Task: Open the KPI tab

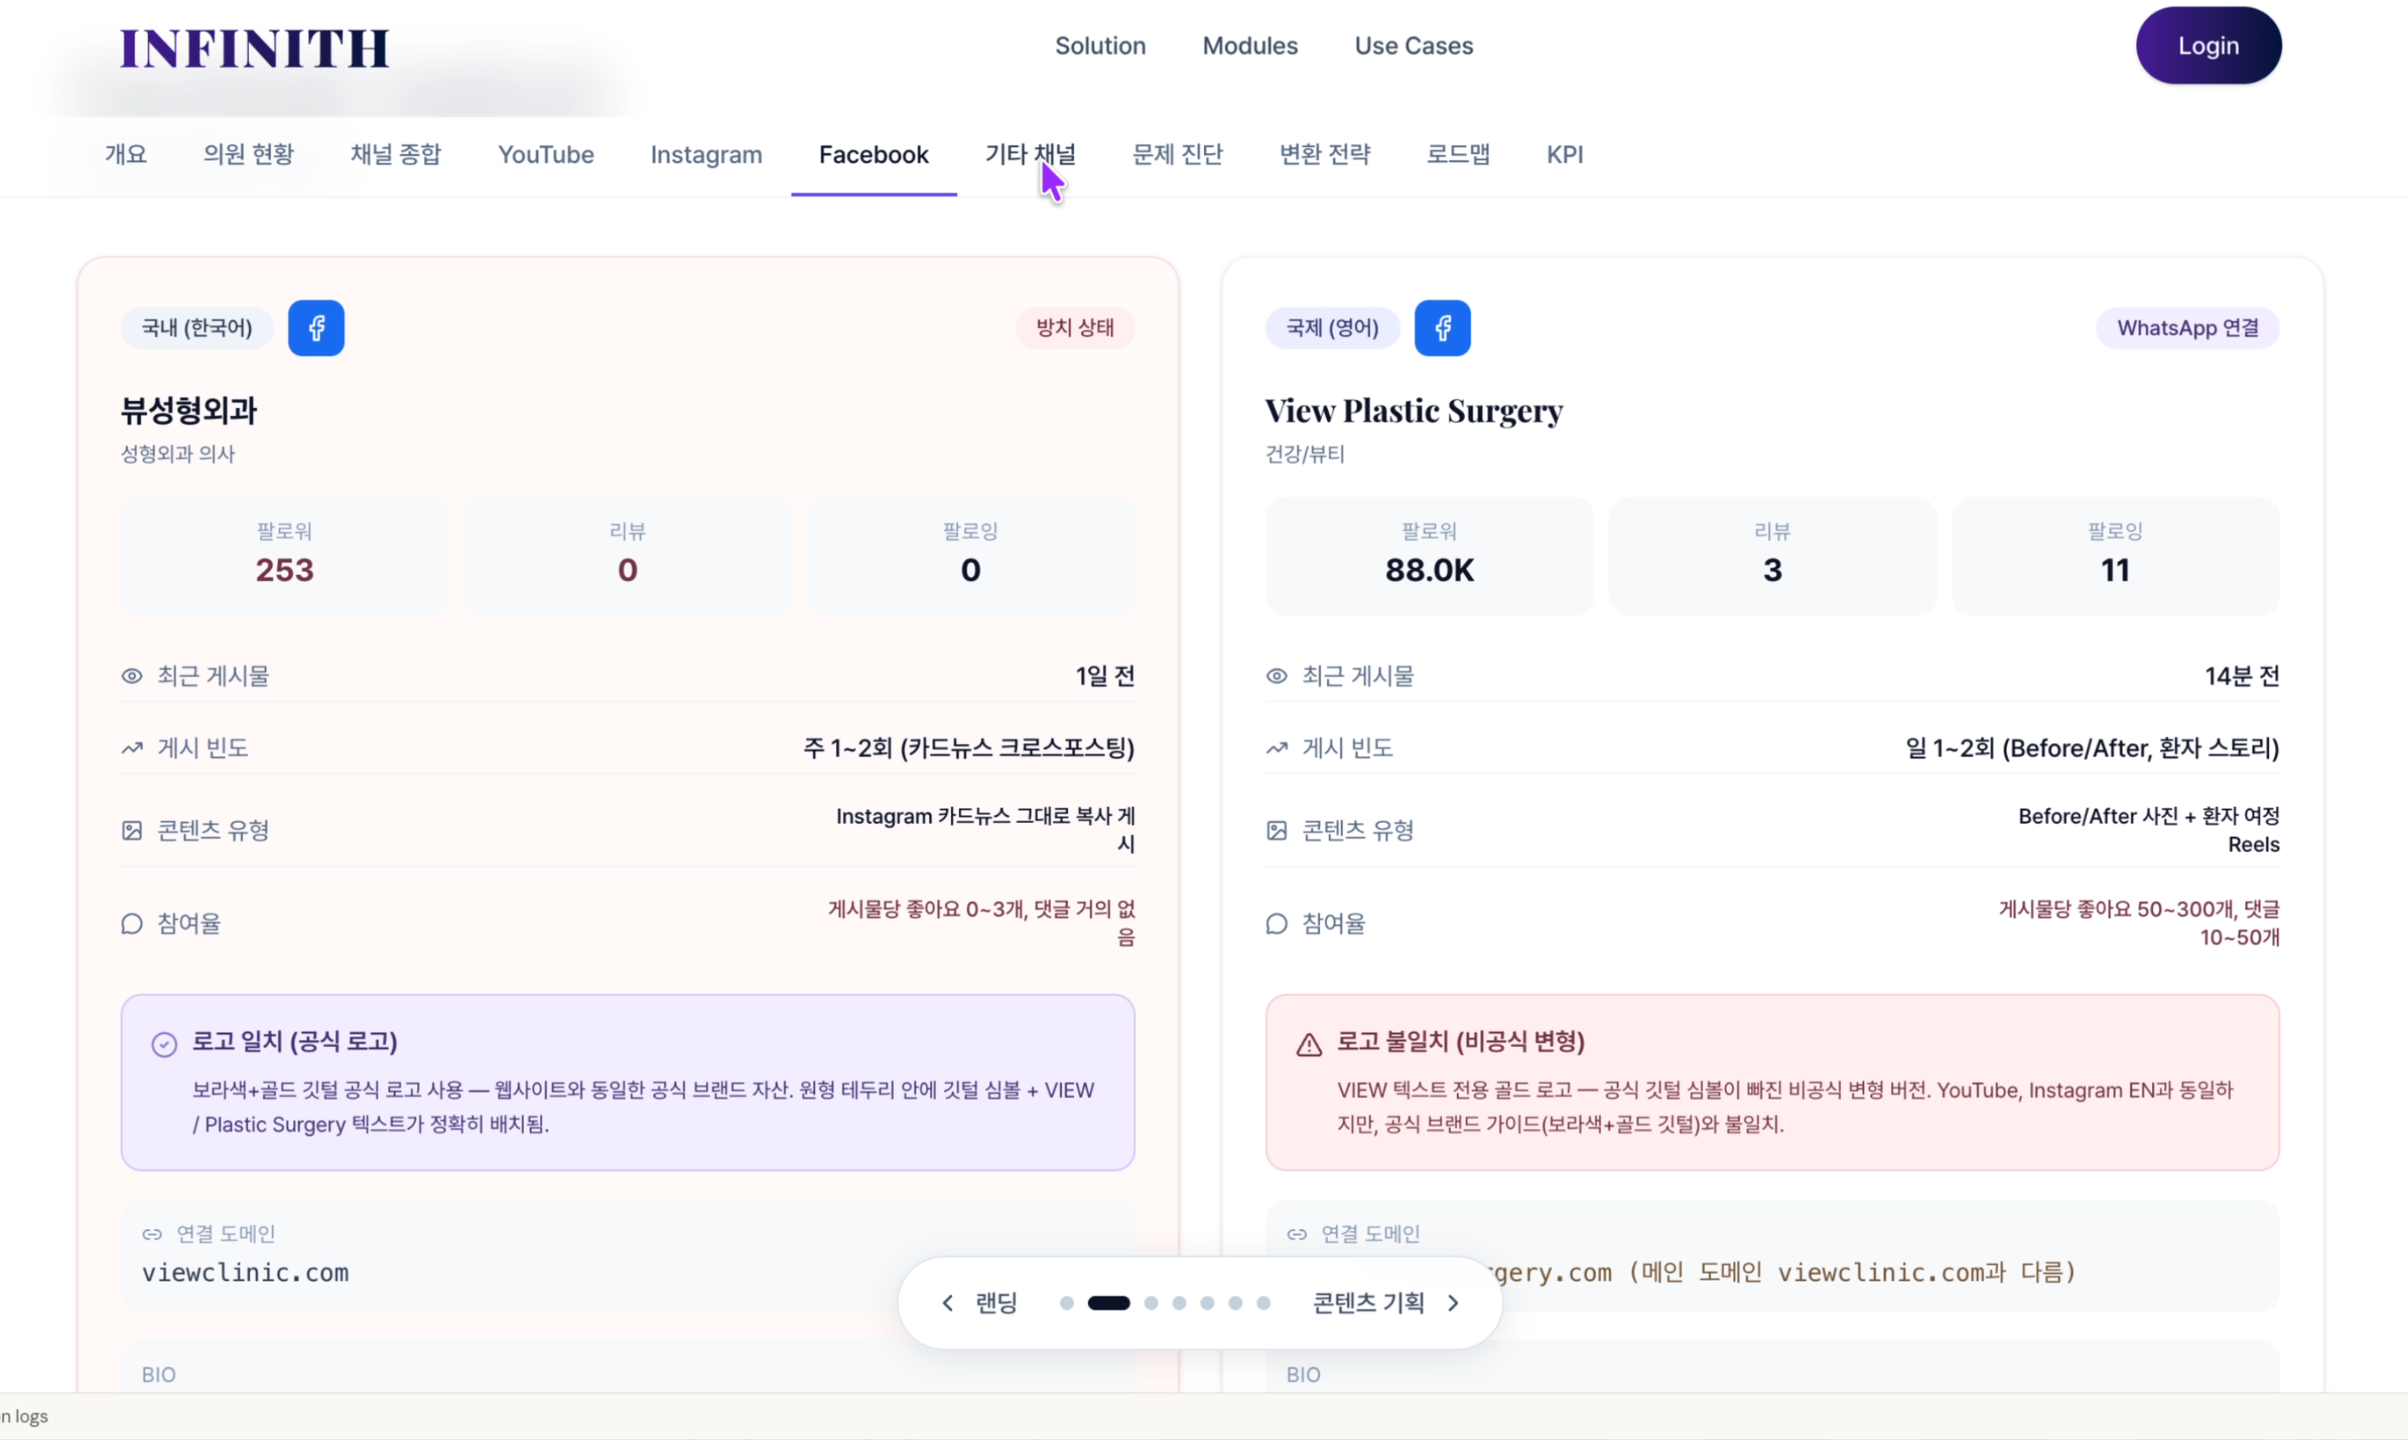Action: [1564, 154]
